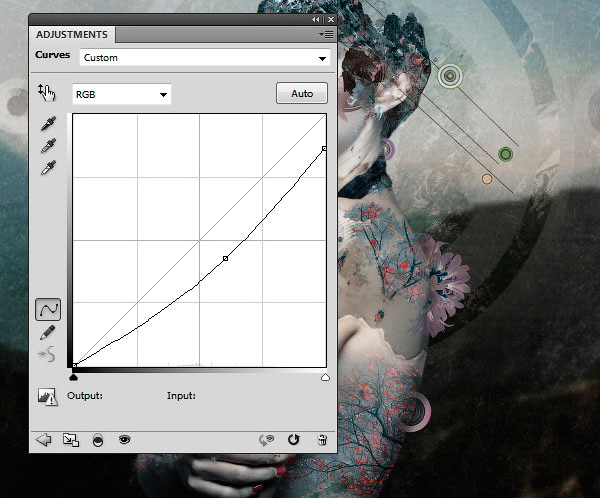Click the smooth curve values icon
The image size is (600, 498).
[47, 354]
